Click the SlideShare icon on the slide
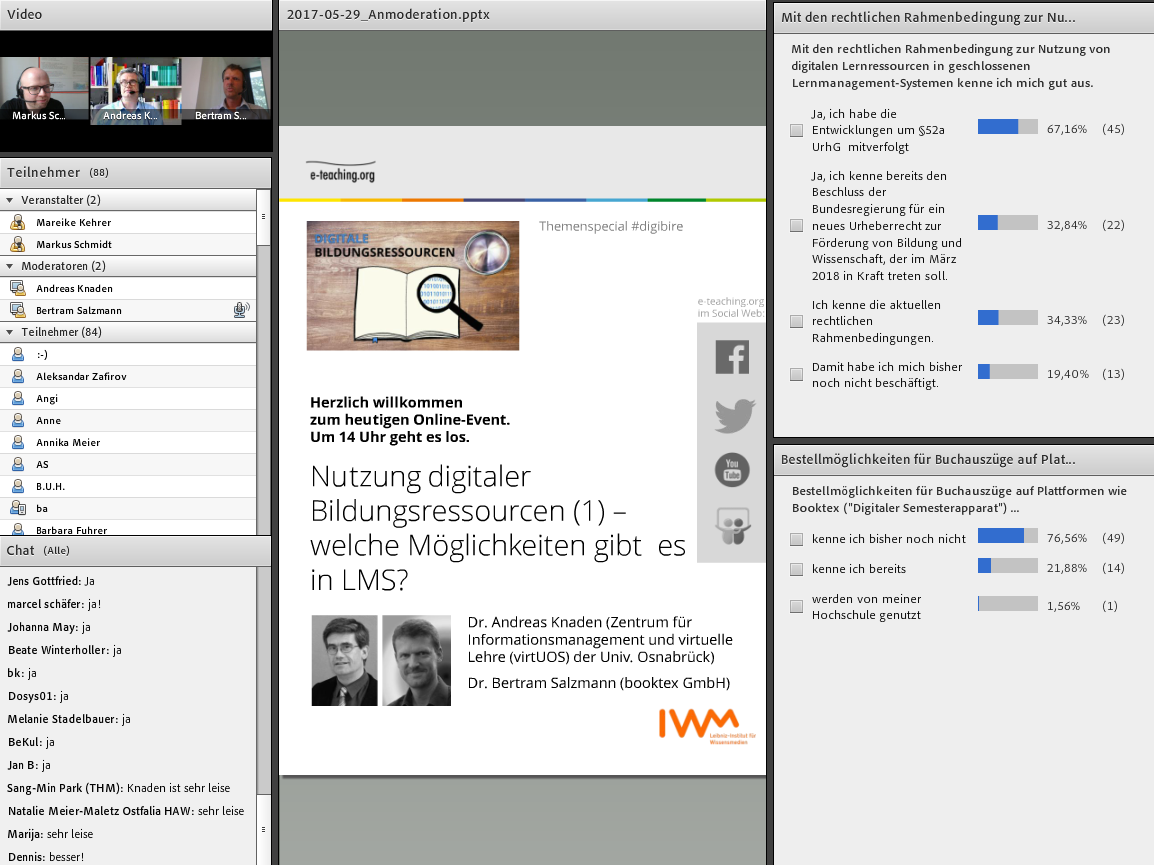 pyautogui.click(x=732, y=526)
